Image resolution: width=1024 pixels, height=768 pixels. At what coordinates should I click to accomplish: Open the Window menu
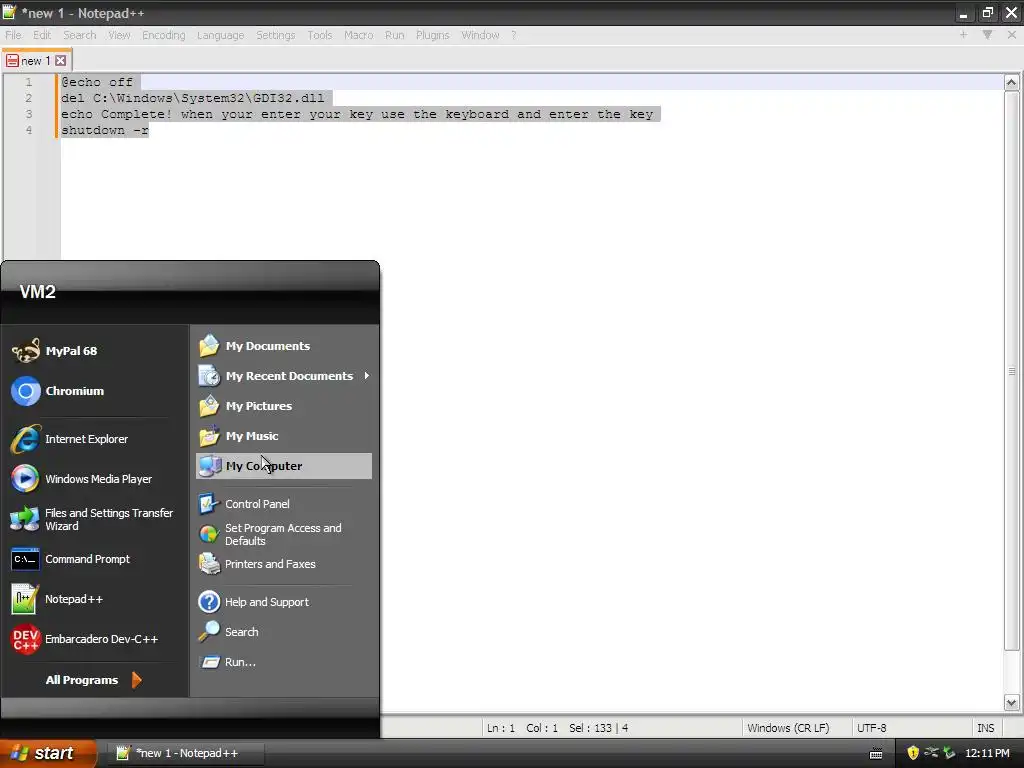480,35
